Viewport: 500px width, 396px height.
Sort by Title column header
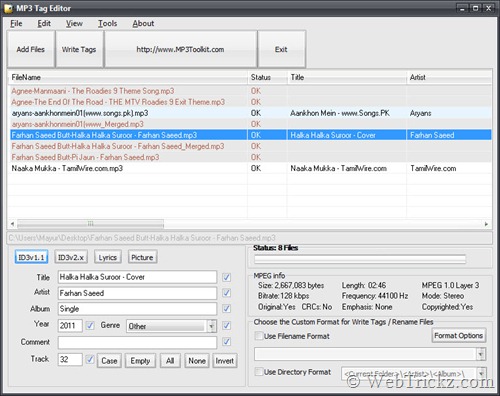(x=347, y=77)
